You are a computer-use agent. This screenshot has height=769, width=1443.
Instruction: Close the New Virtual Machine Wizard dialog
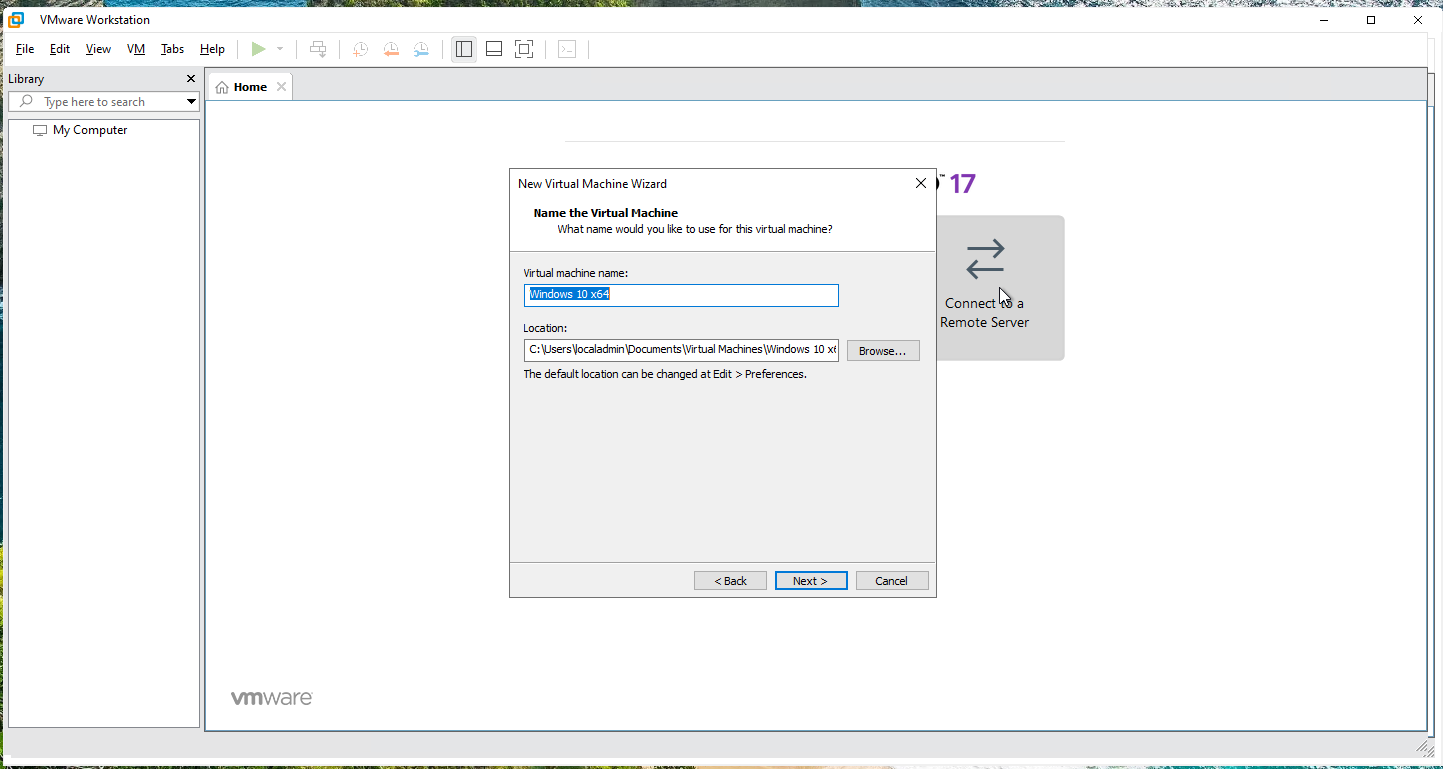[x=921, y=184]
